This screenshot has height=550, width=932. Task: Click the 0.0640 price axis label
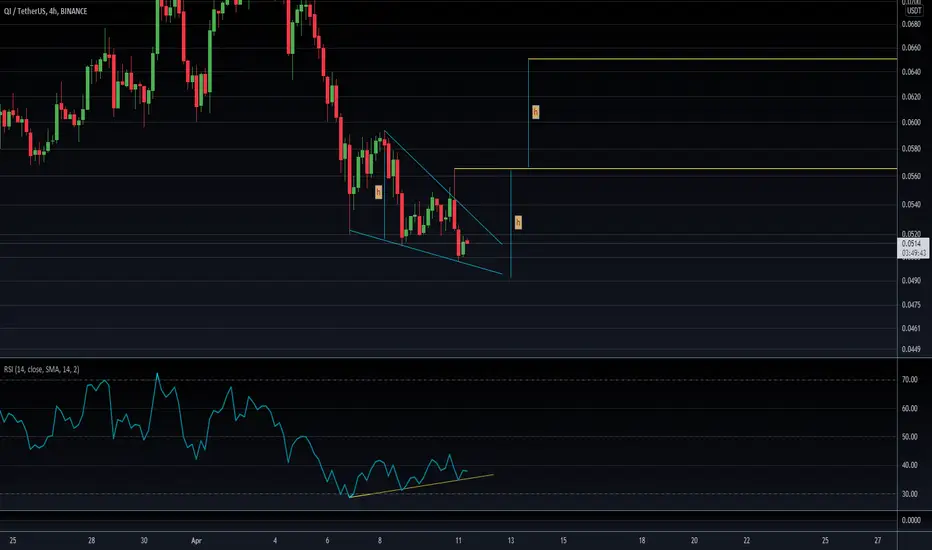[911, 72]
